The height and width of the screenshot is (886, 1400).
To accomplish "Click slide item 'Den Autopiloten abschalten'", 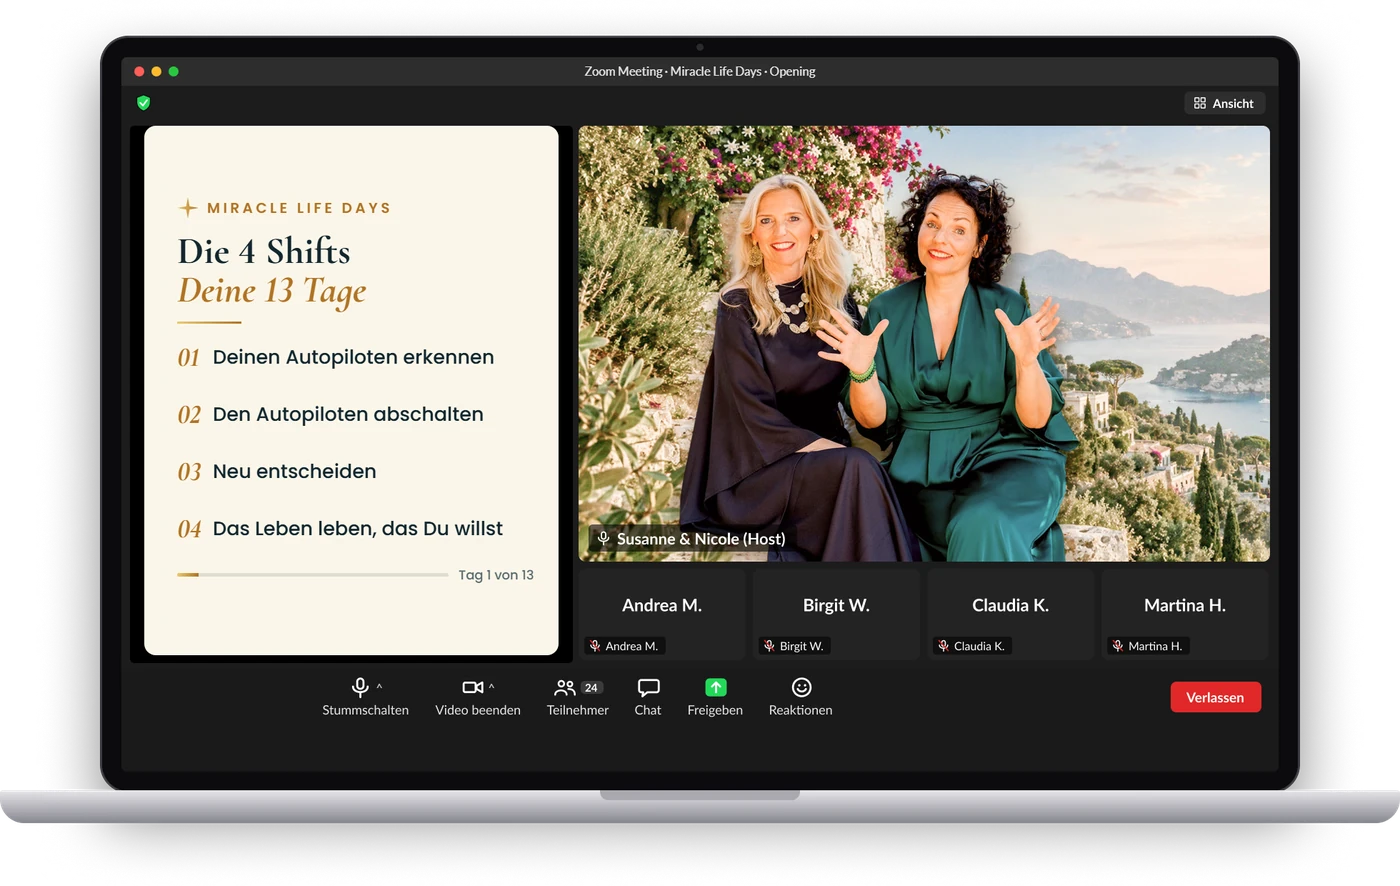I will (x=348, y=414).
